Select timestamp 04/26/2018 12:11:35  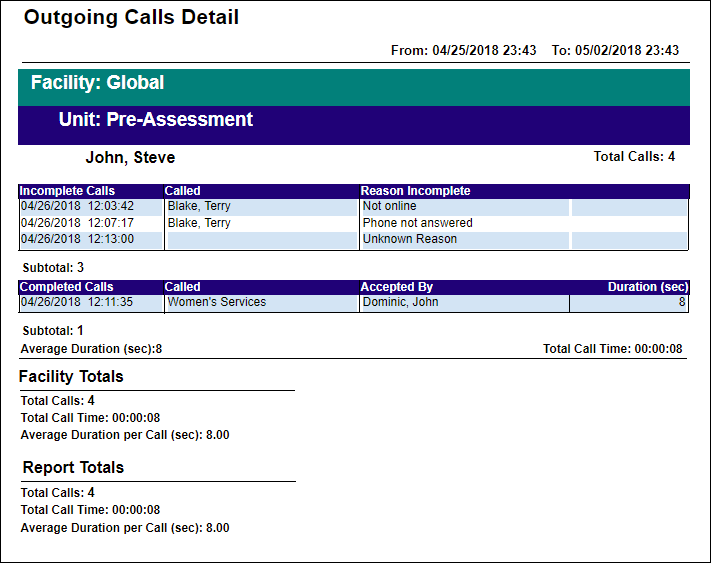pos(77,302)
